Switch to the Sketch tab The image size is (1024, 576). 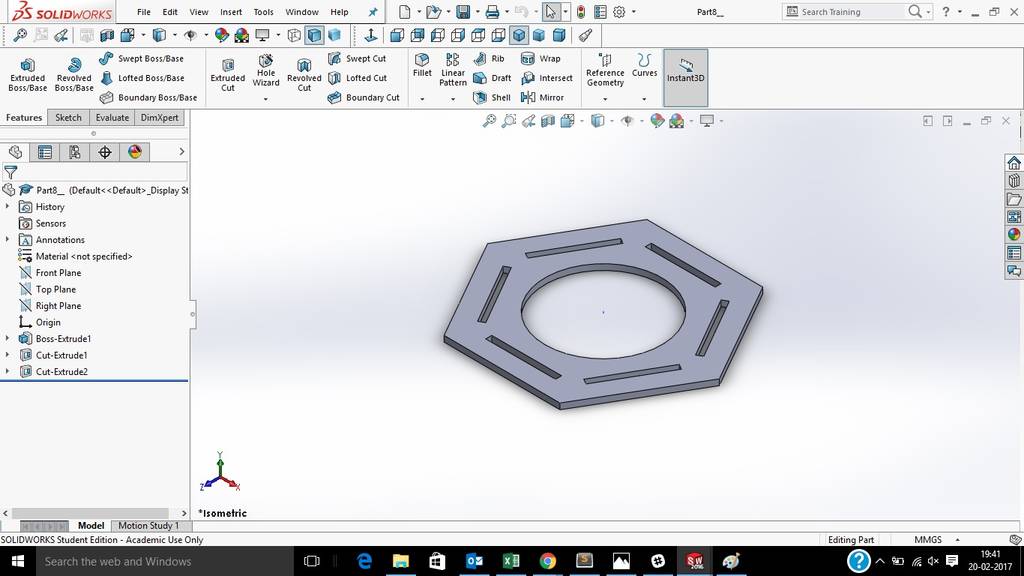(68, 118)
